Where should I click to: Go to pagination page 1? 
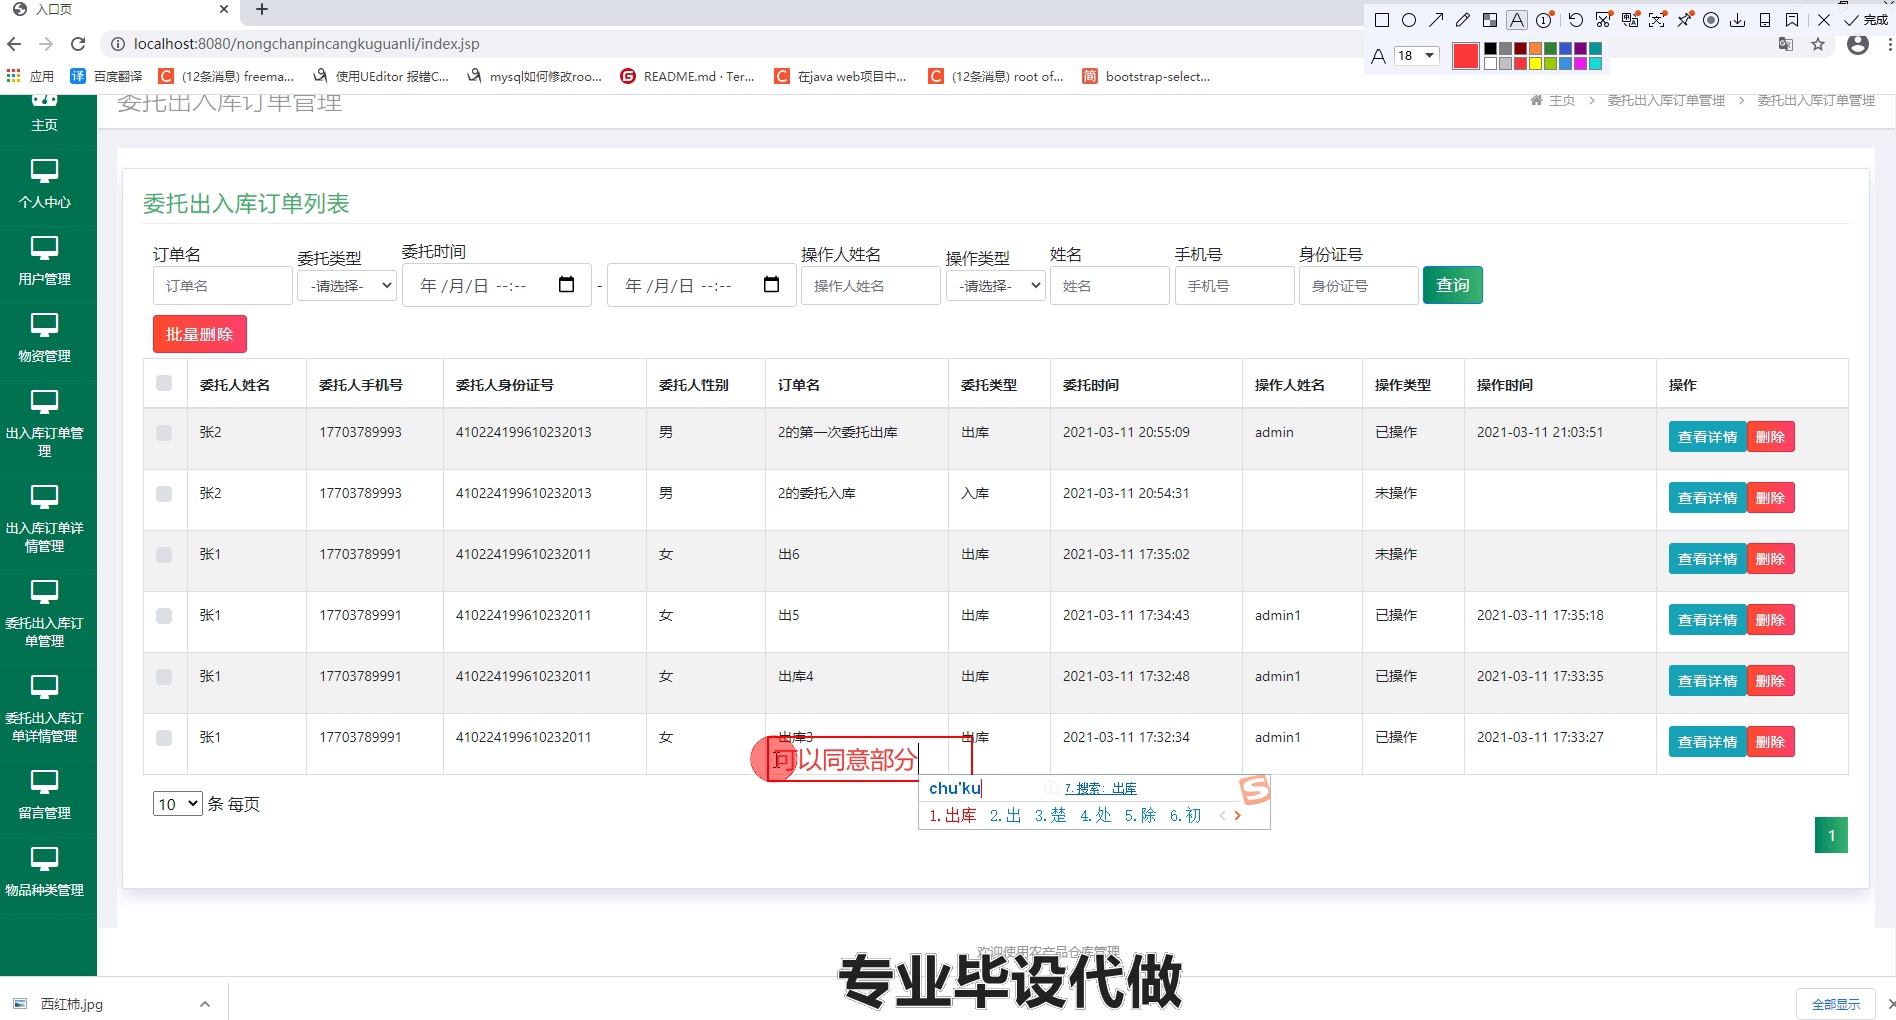[1831, 835]
